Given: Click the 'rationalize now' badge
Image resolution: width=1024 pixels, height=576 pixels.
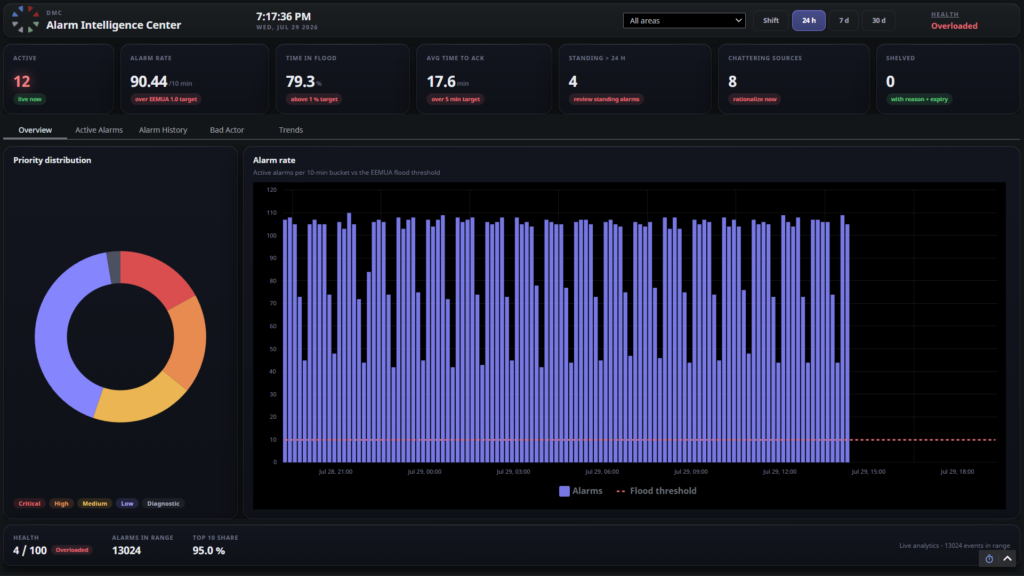Looking at the screenshot, I should (754, 99).
